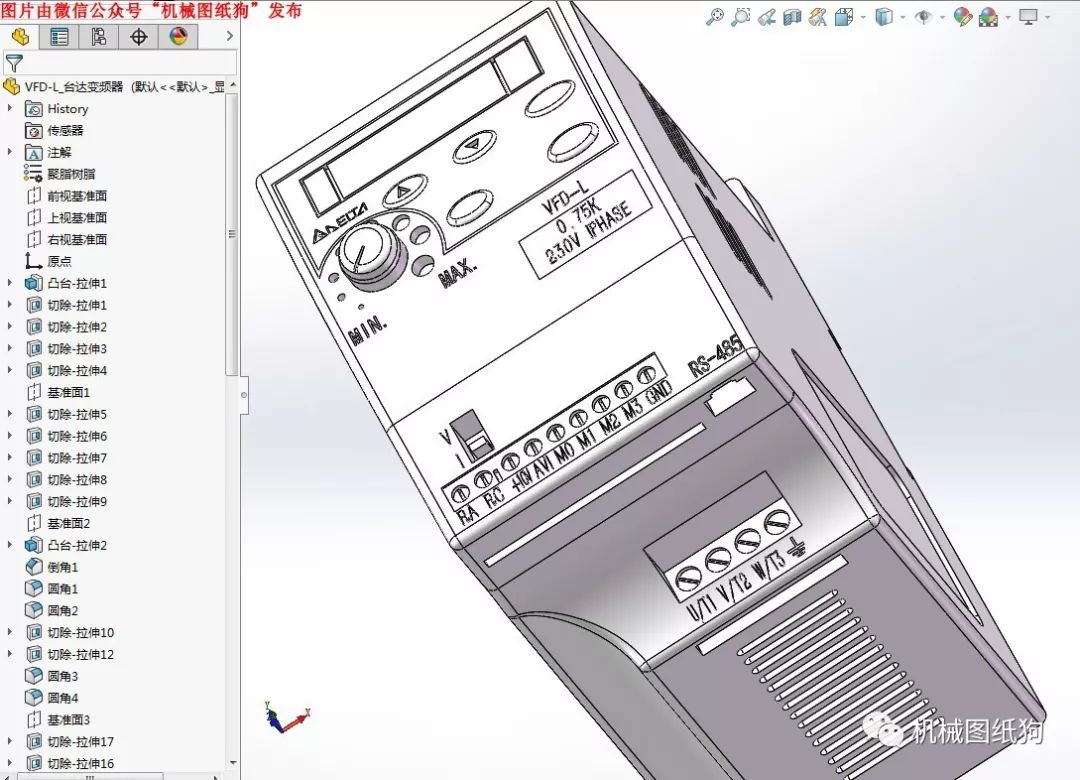Open the Hide/Show Items dropdown arrow

coord(942,17)
